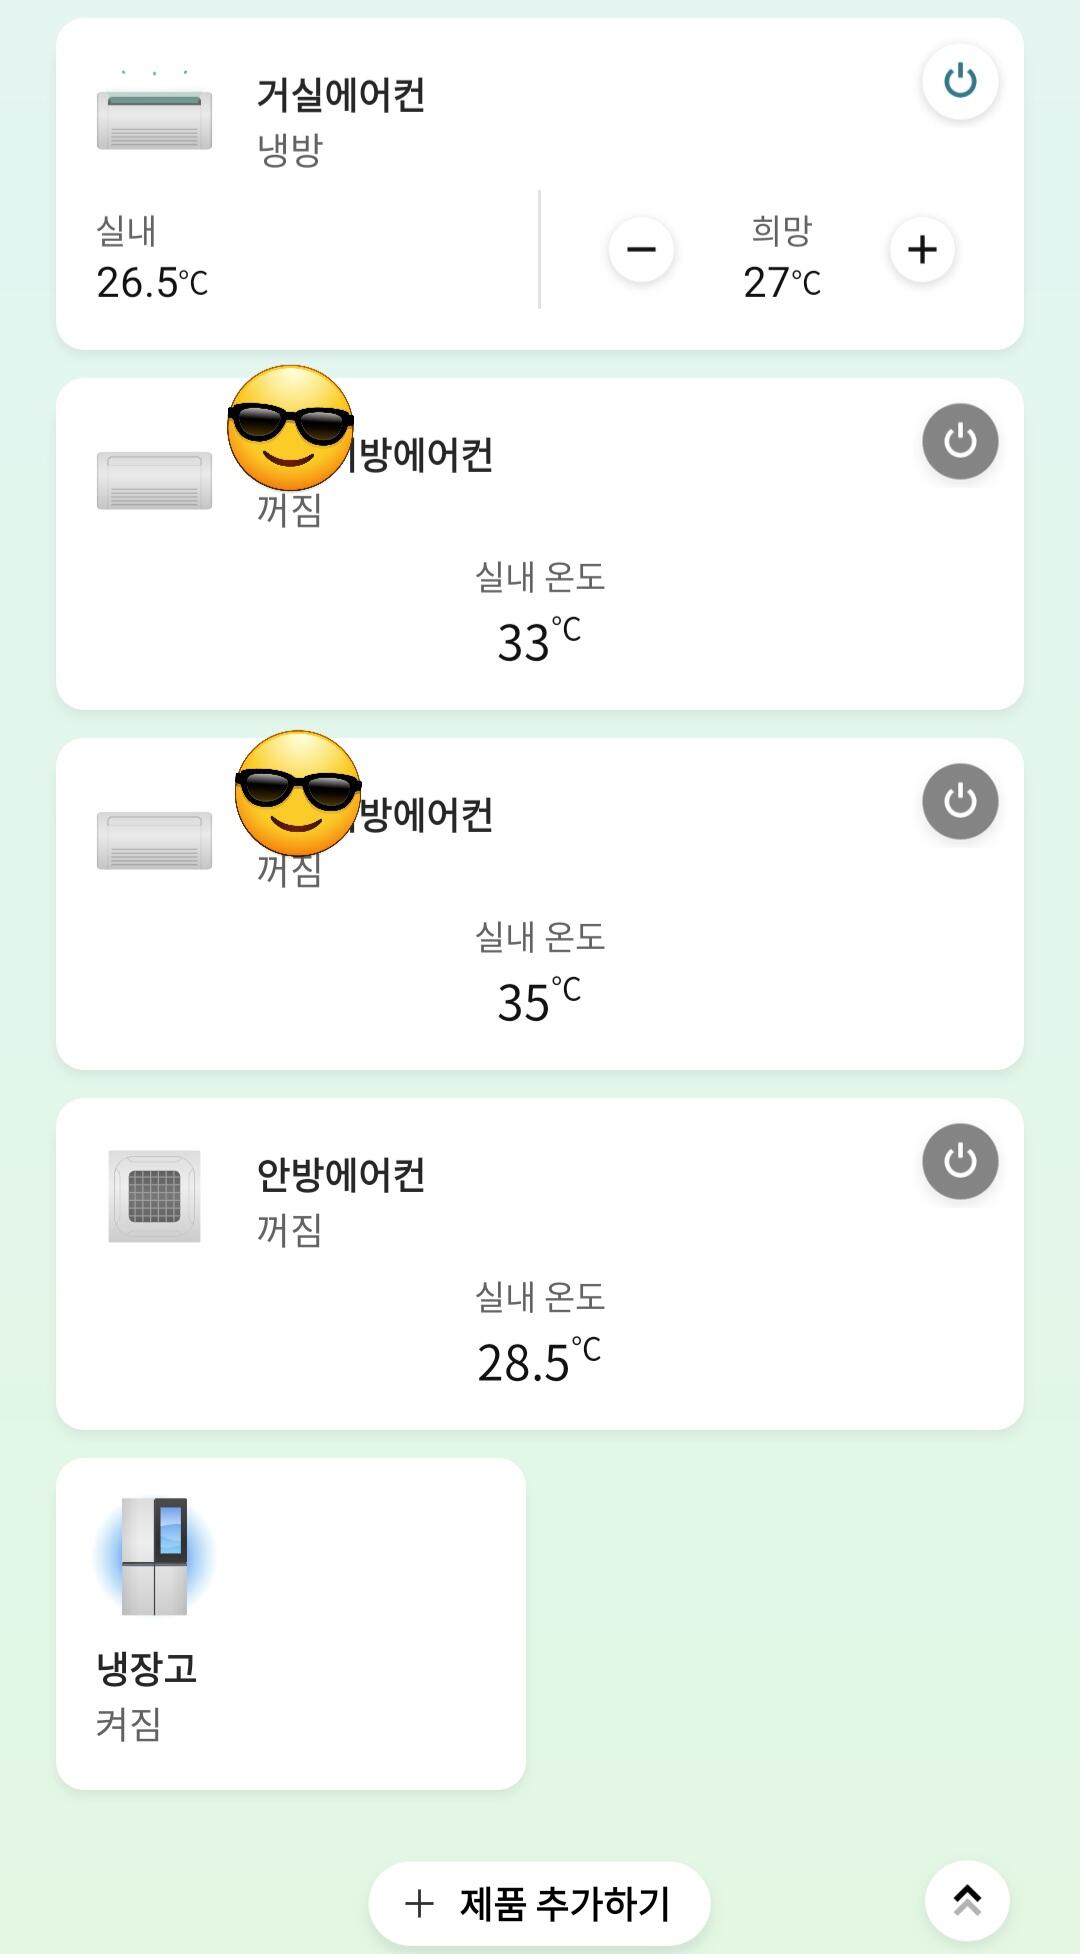Toggle 안방에어컨 power button
Image resolution: width=1080 pixels, height=1954 pixels.
coord(960,1161)
